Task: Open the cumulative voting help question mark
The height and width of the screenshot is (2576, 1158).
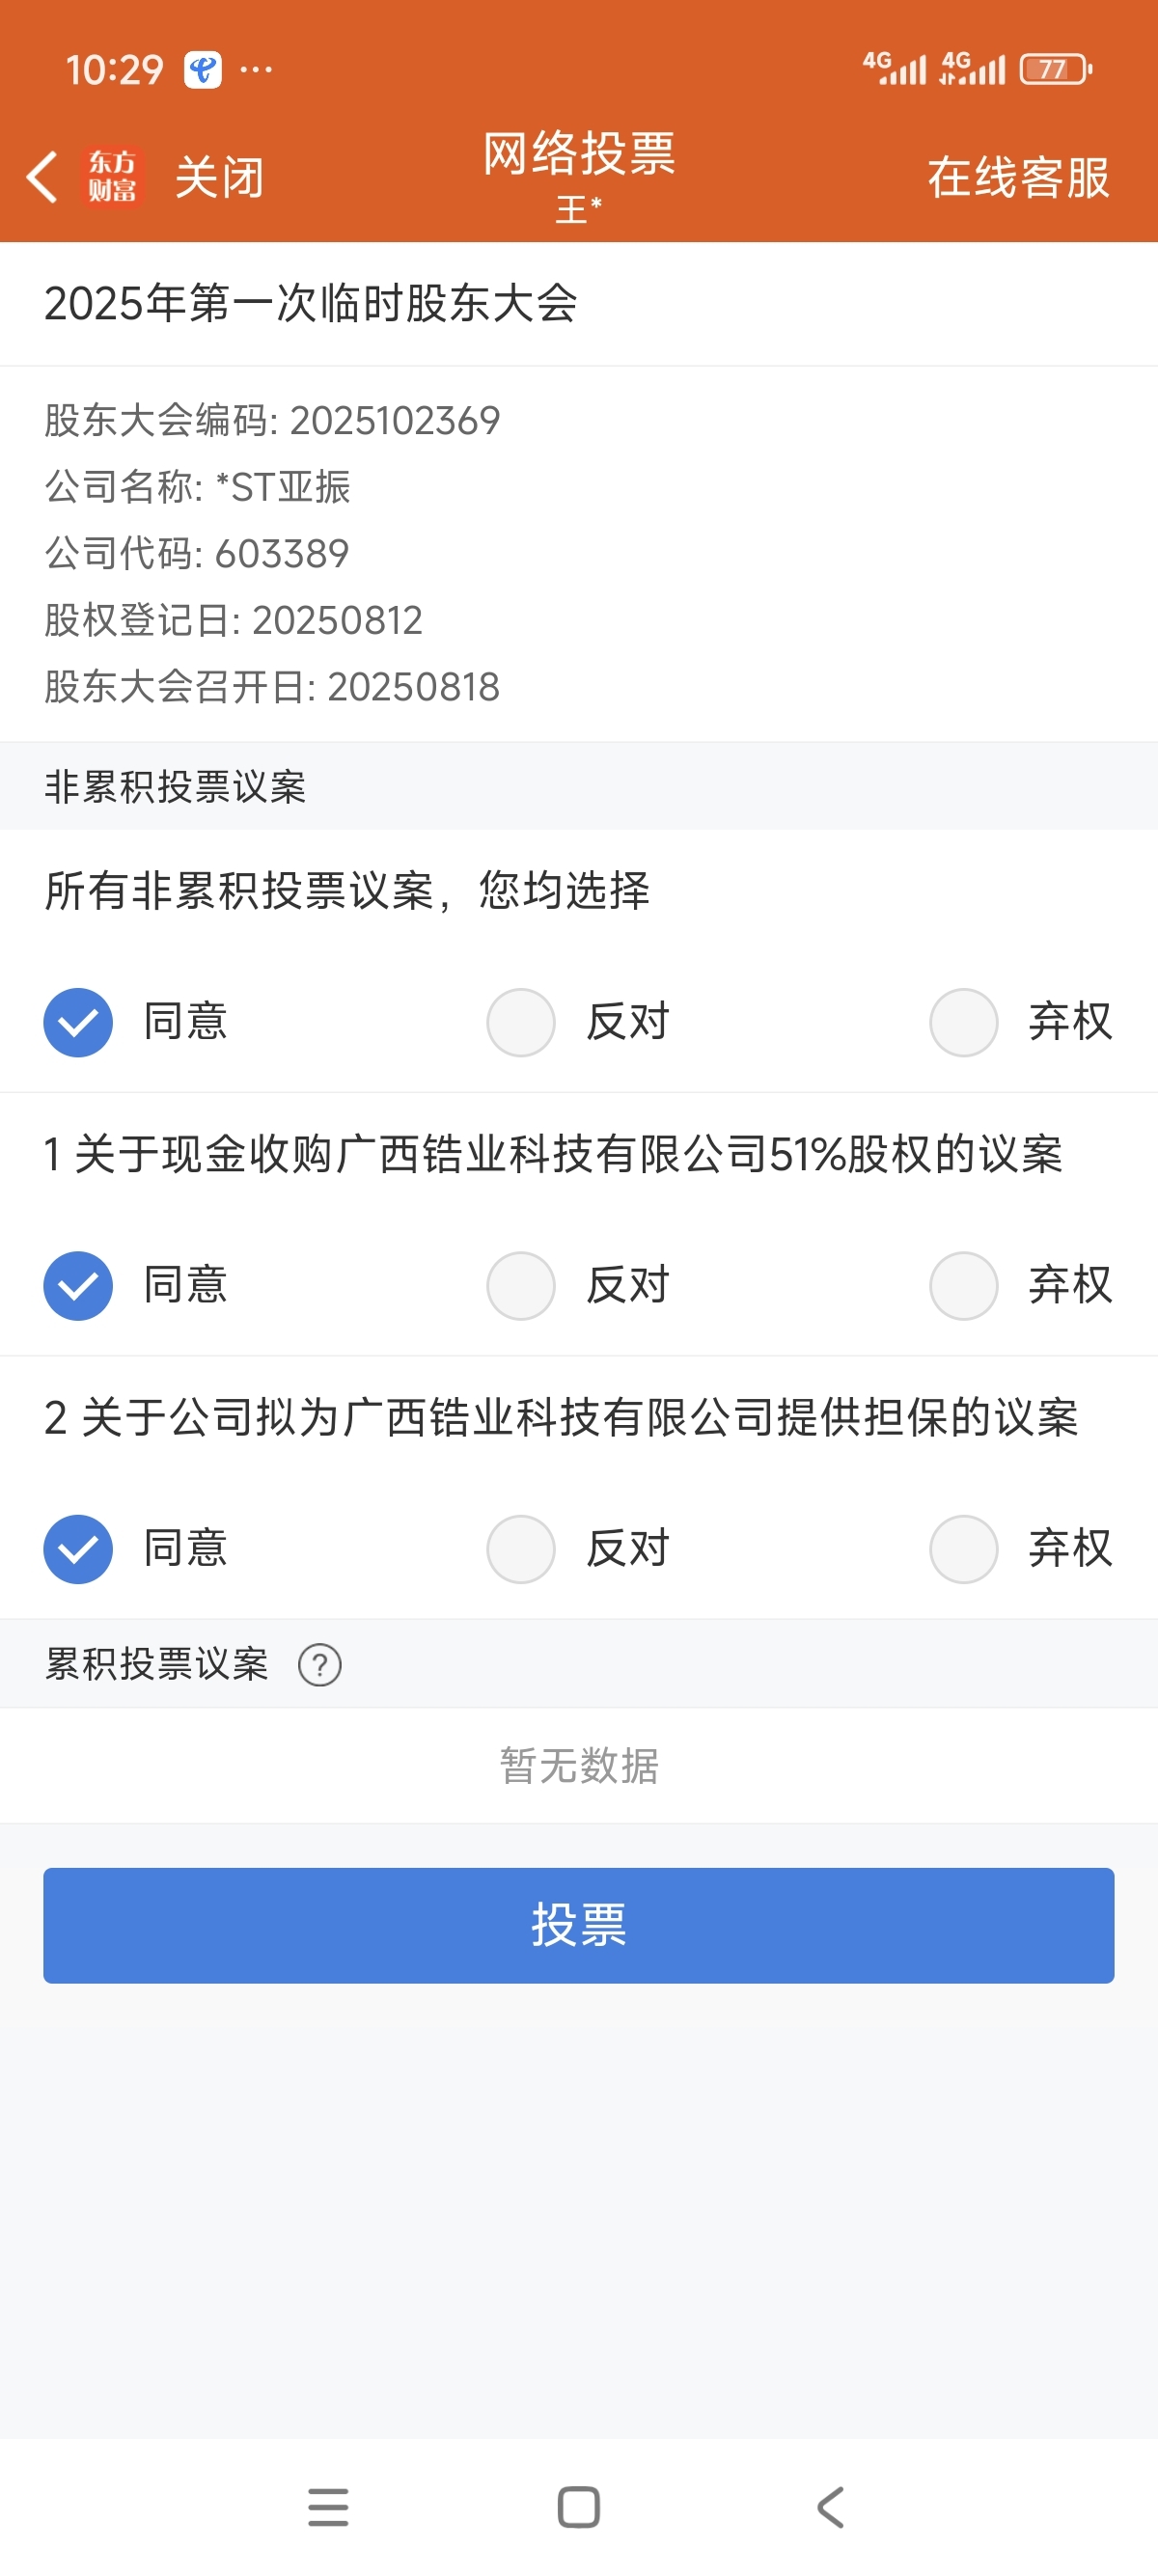Action: [x=320, y=1665]
